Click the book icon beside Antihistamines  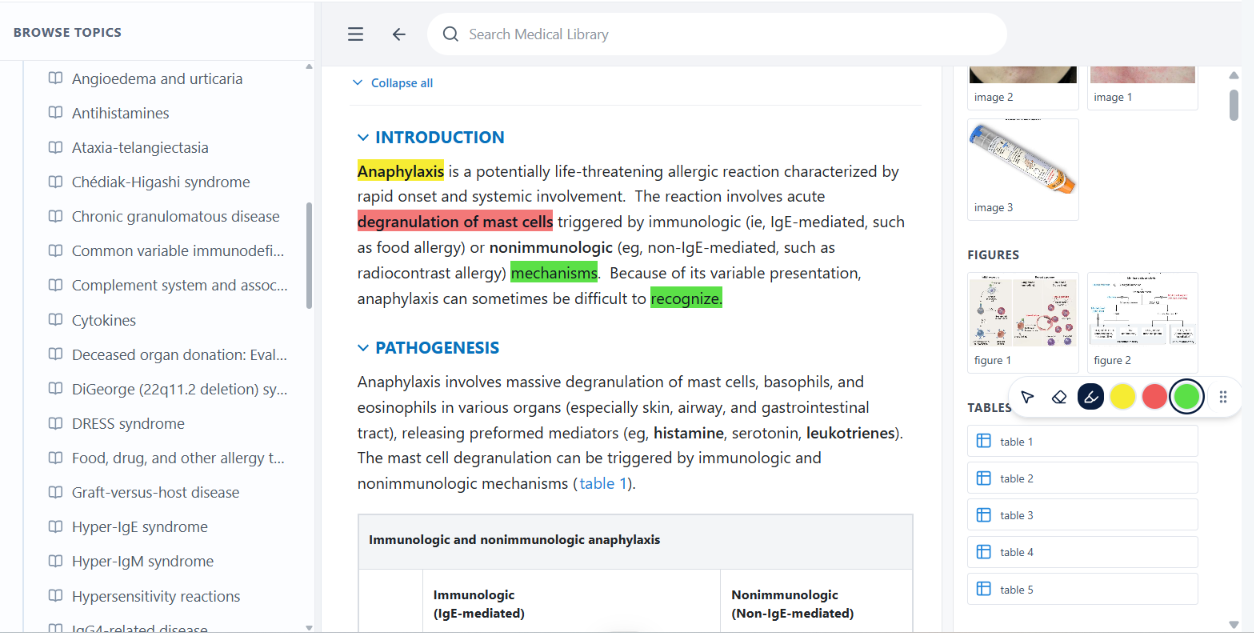pyautogui.click(x=56, y=113)
